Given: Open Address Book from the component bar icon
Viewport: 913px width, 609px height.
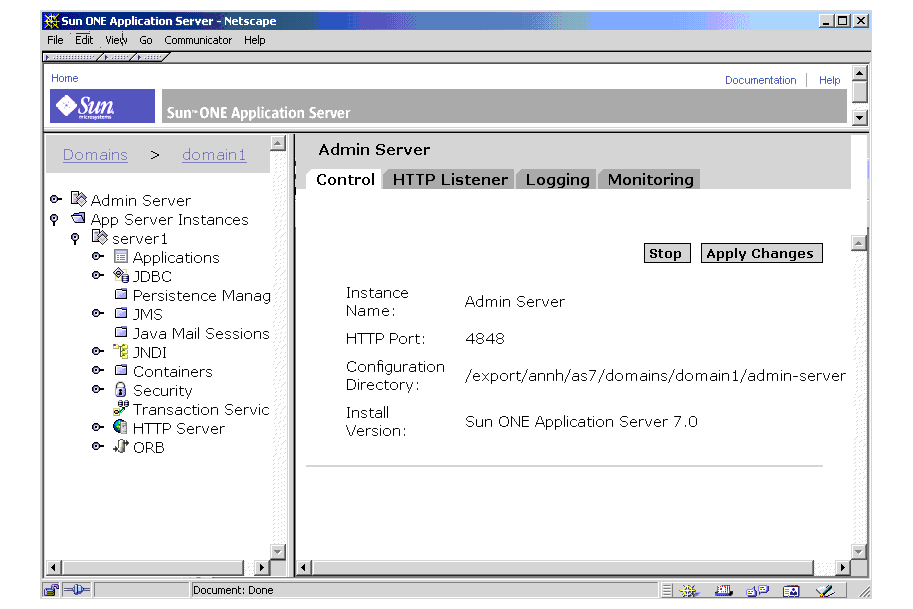Looking at the screenshot, I should pyautogui.click(x=791, y=591).
